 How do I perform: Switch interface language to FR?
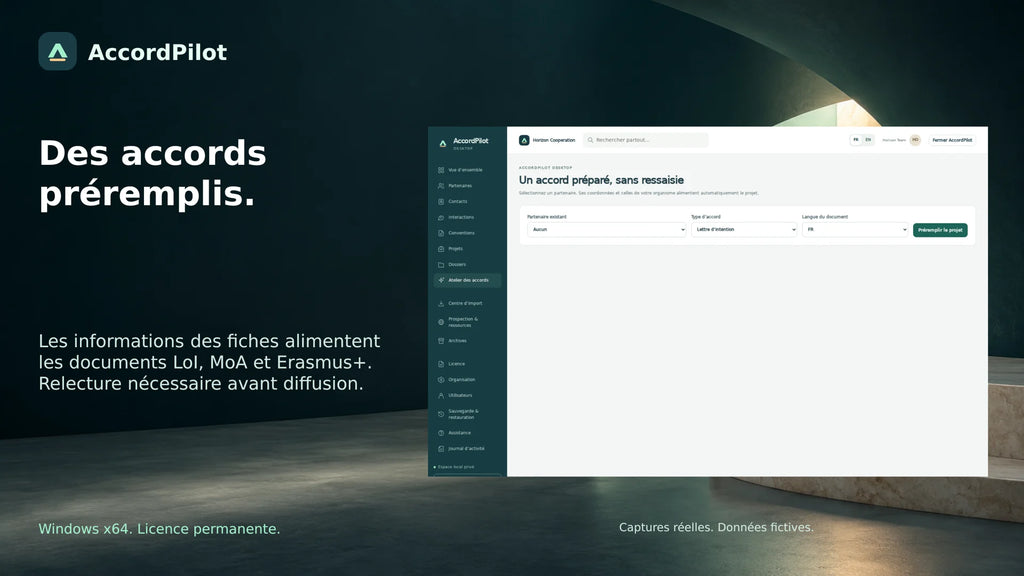click(856, 140)
